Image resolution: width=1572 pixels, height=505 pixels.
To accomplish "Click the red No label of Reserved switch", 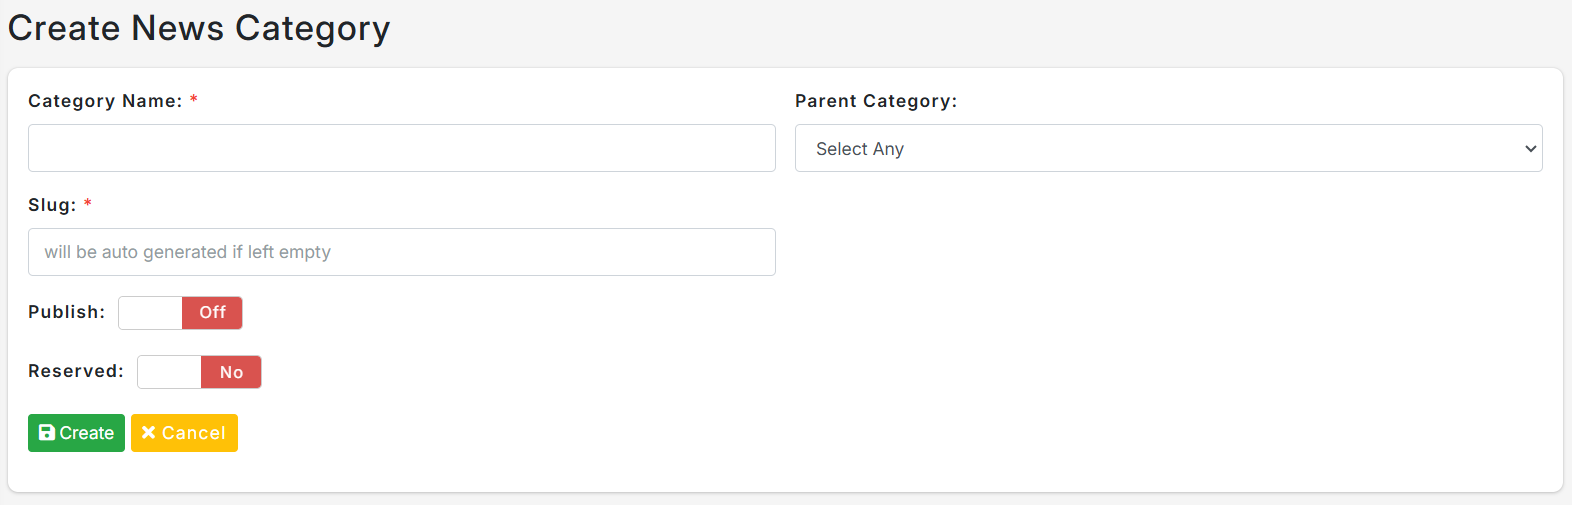I will pos(231,372).
